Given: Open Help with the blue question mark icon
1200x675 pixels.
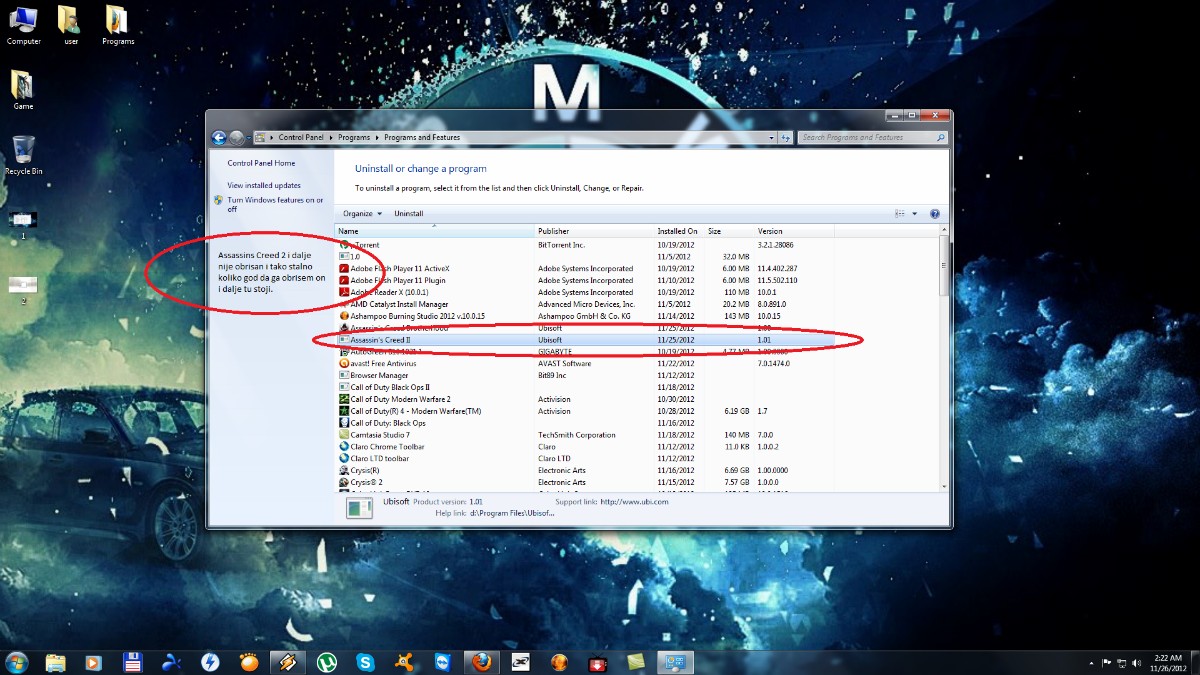Looking at the screenshot, I should click(x=935, y=214).
